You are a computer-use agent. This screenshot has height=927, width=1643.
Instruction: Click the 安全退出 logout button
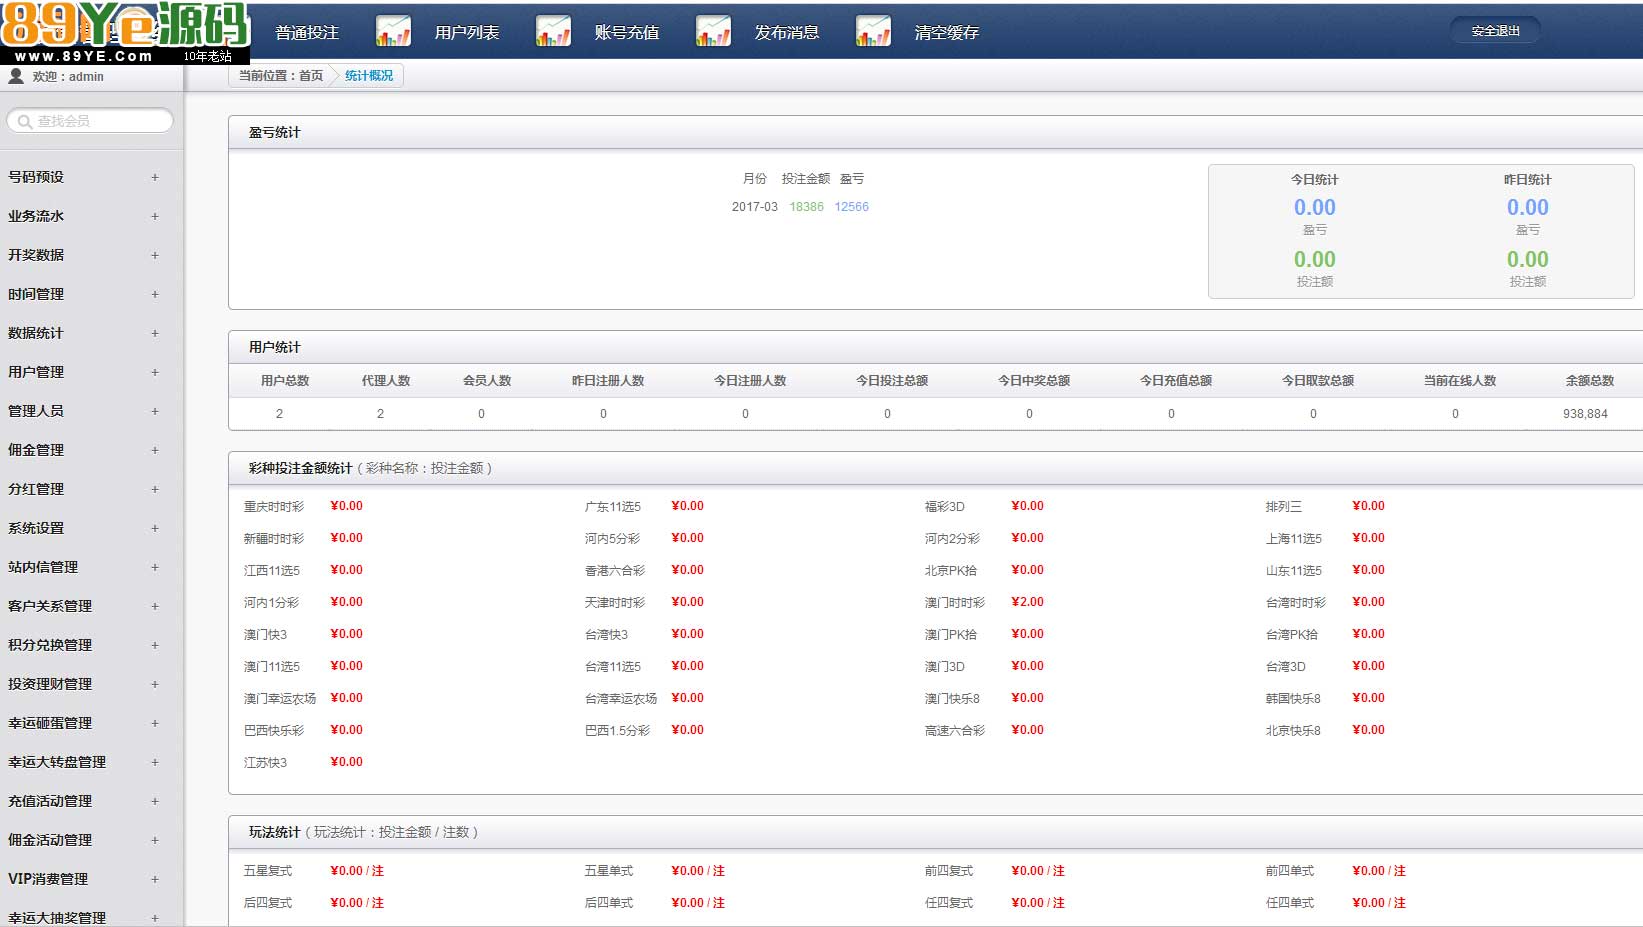(x=1495, y=31)
